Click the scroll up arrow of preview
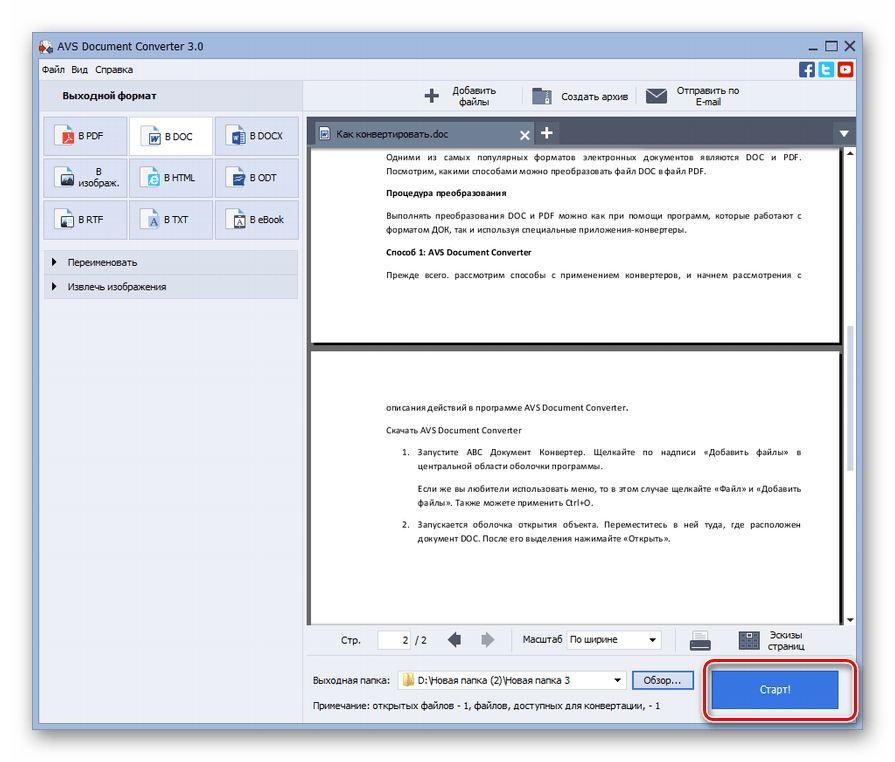The image size is (895, 762). (850, 154)
